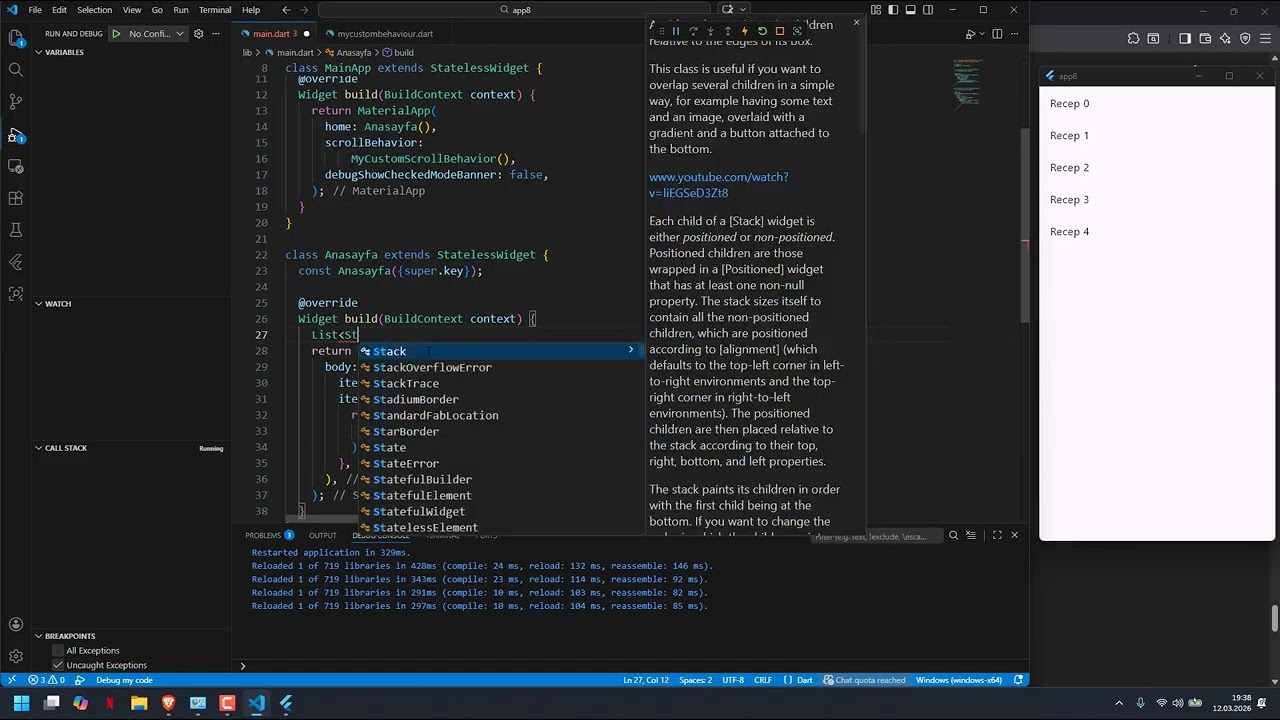Stop debugging red square icon
The height and width of the screenshot is (720, 1280).
[x=780, y=31]
